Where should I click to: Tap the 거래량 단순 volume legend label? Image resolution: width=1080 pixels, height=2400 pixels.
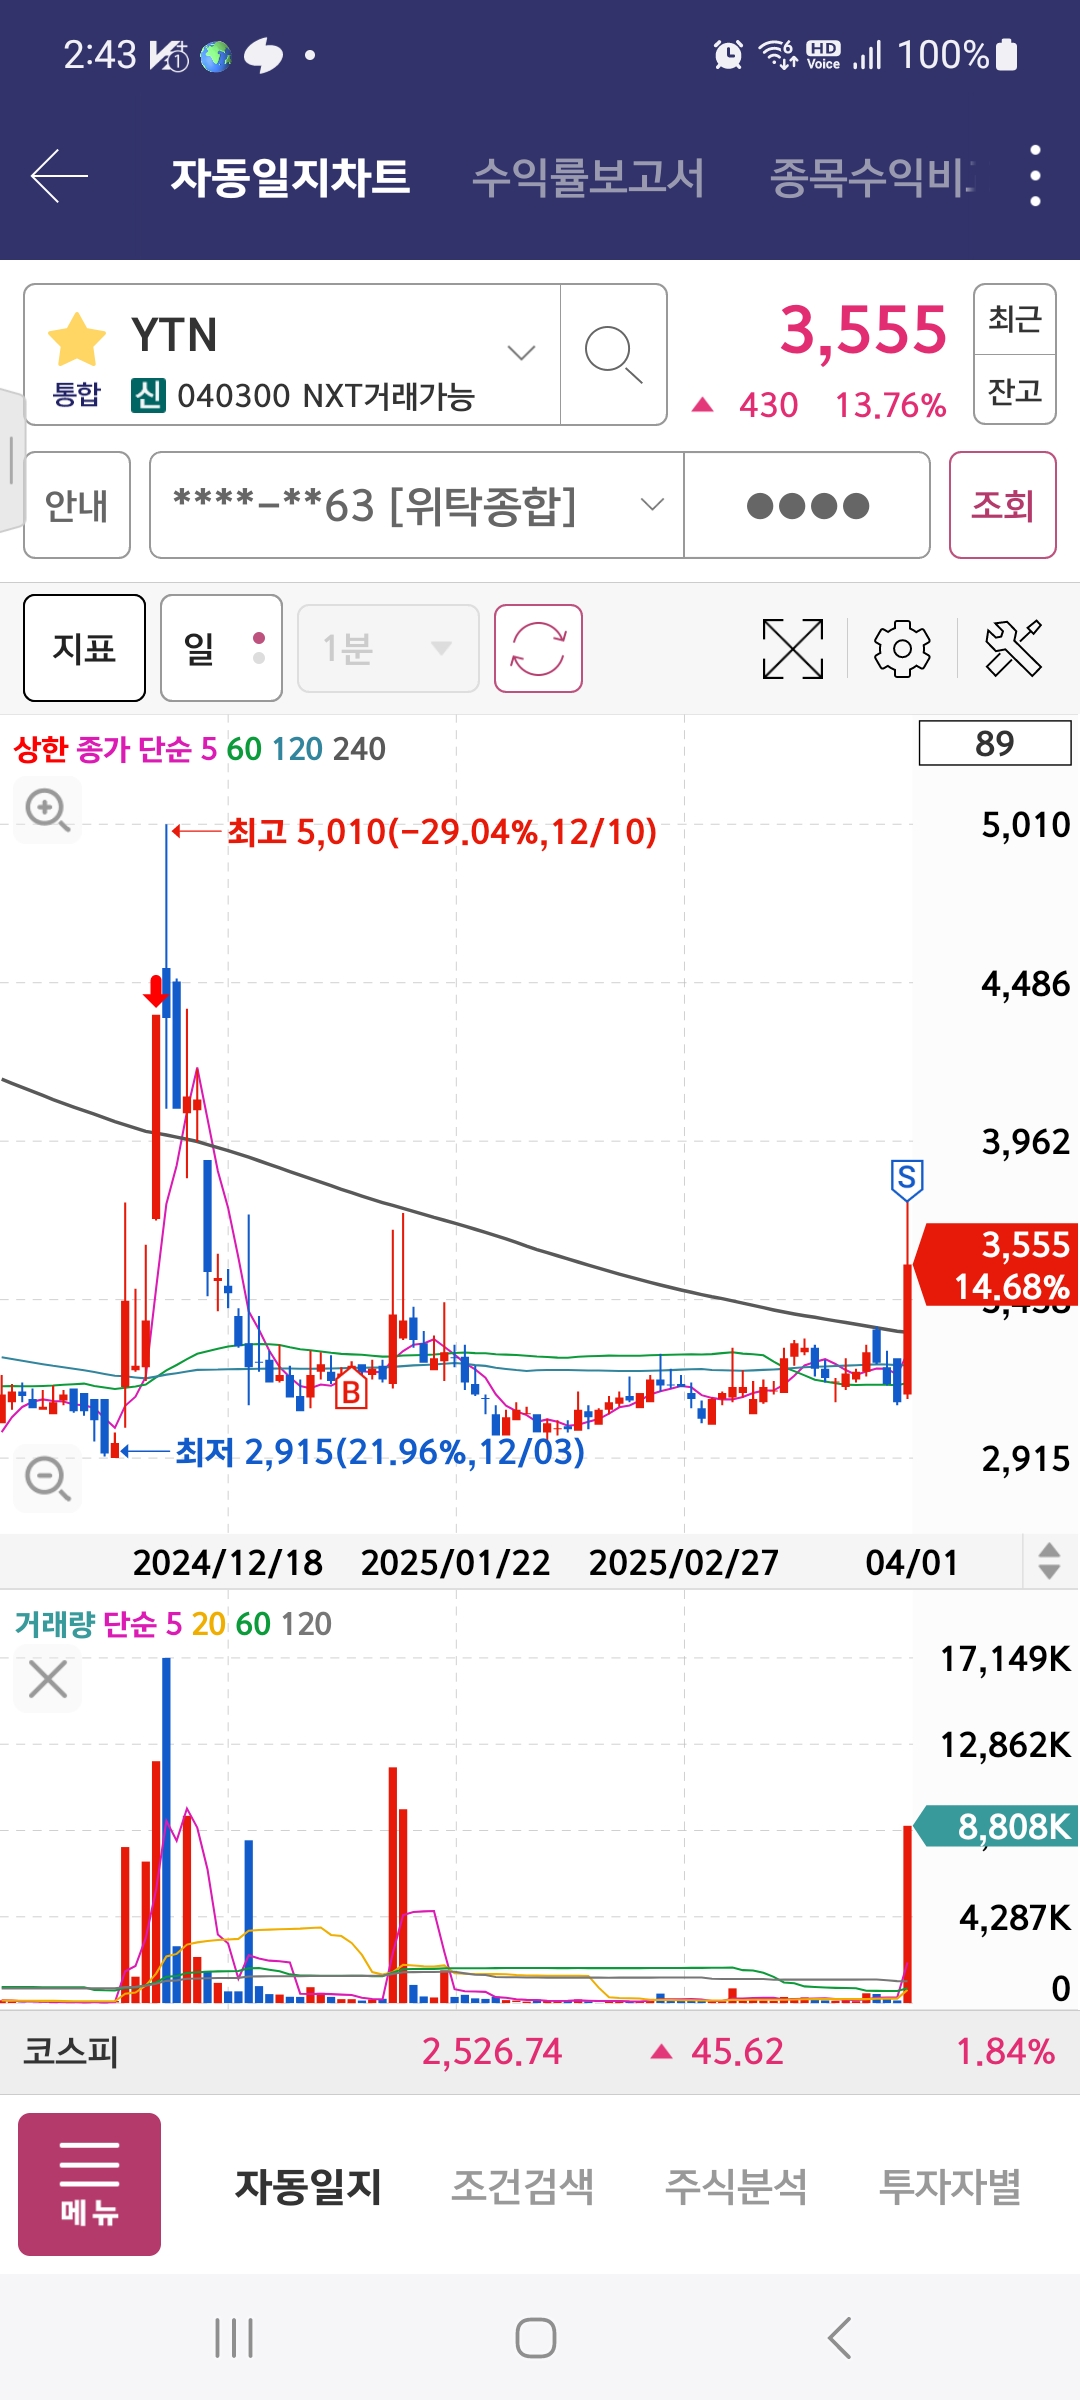(x=86, y=1624)
